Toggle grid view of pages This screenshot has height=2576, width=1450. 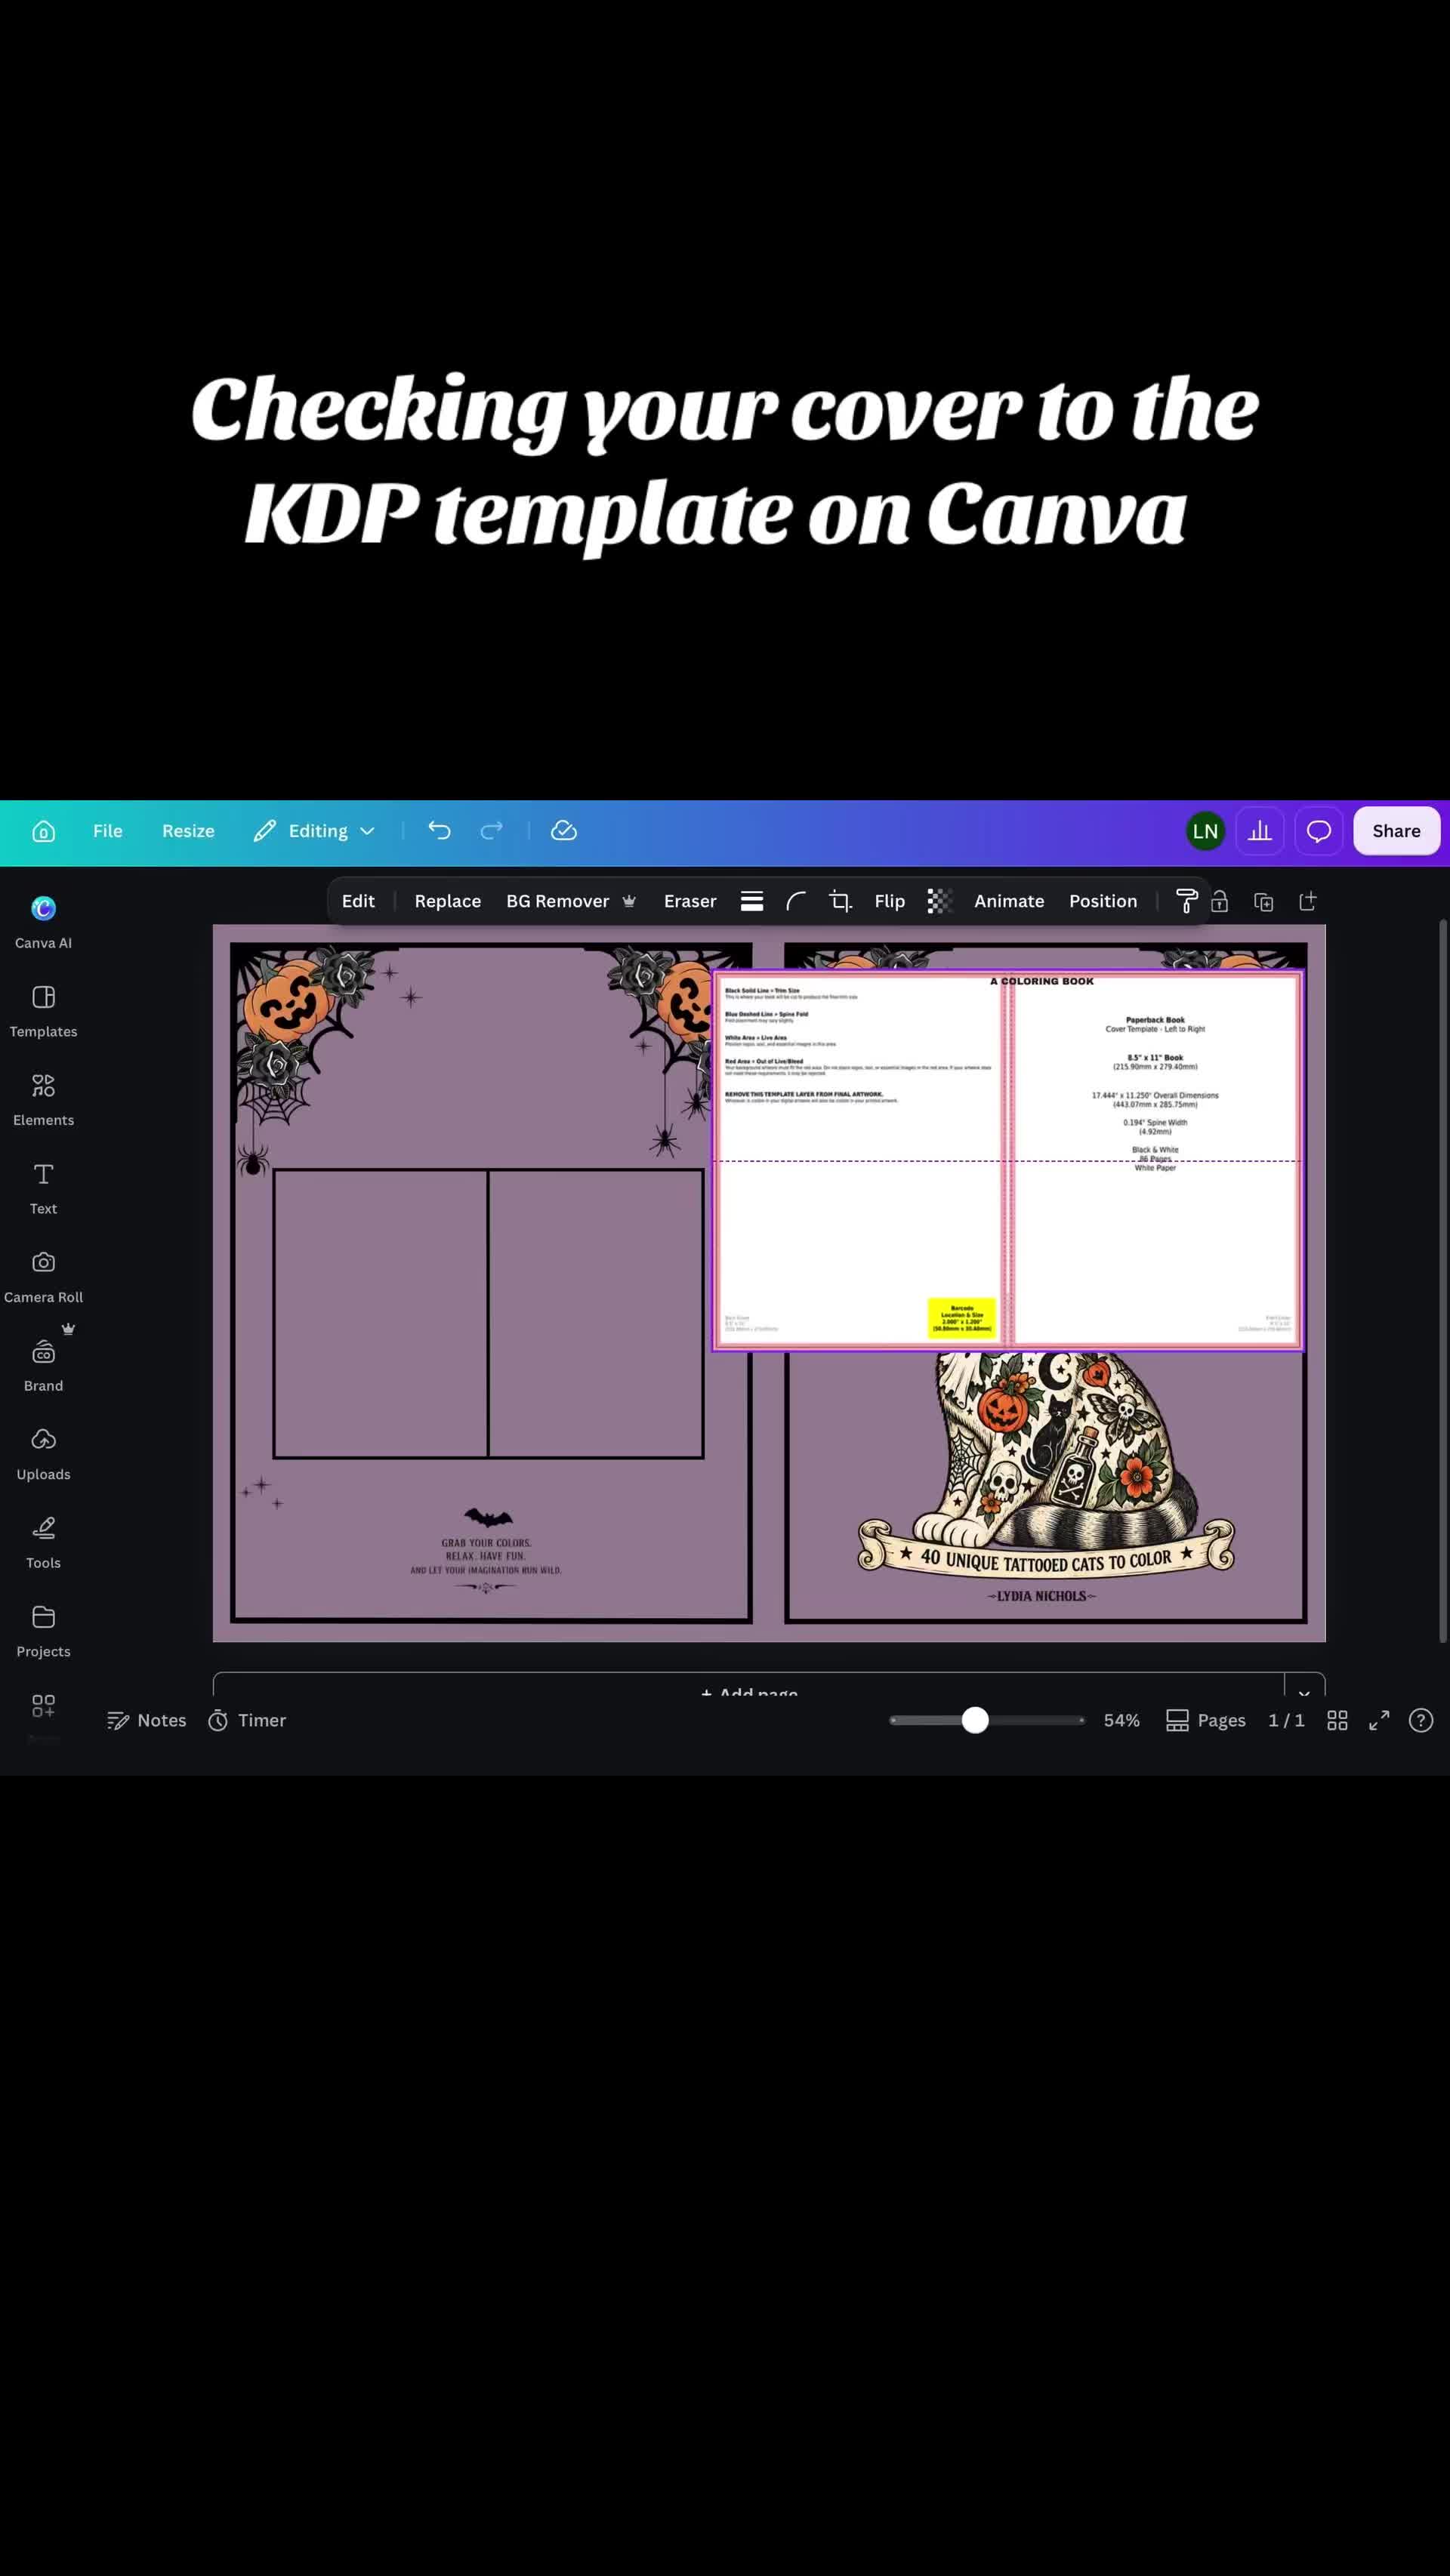pyautogui.click(x=1337, y=1720)
